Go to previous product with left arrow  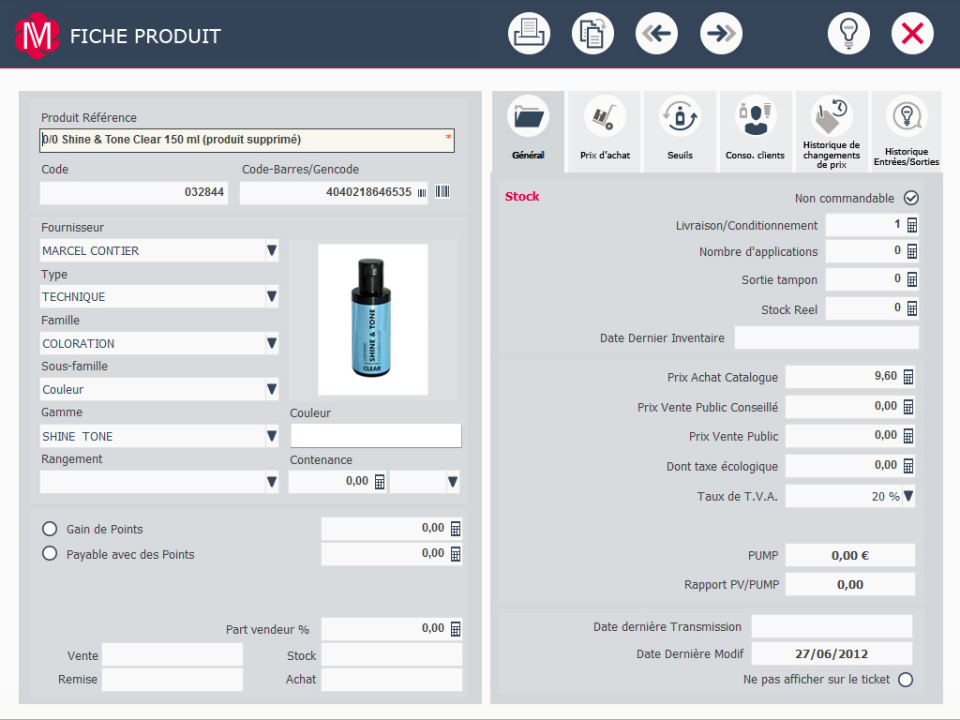[x=657, y=34]
